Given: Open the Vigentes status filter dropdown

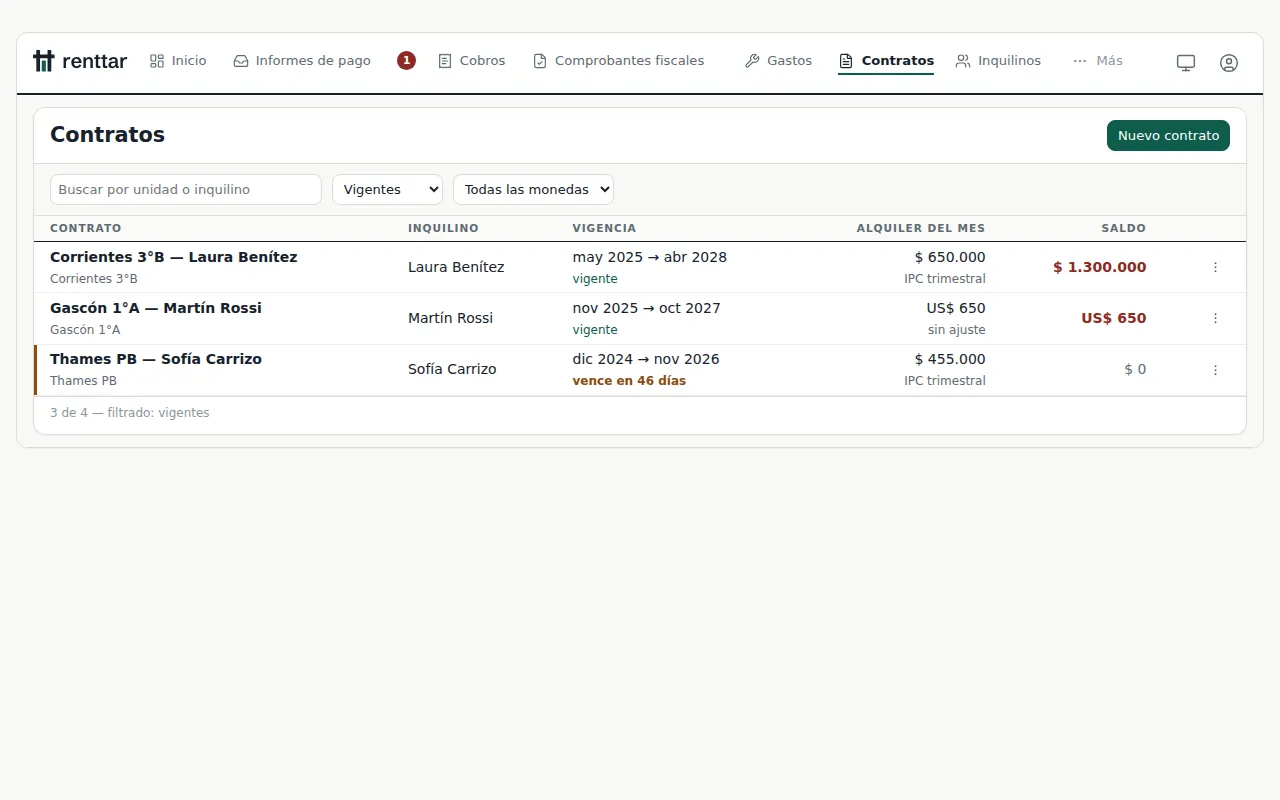Looking at the screenshot, I should point(387,189).
